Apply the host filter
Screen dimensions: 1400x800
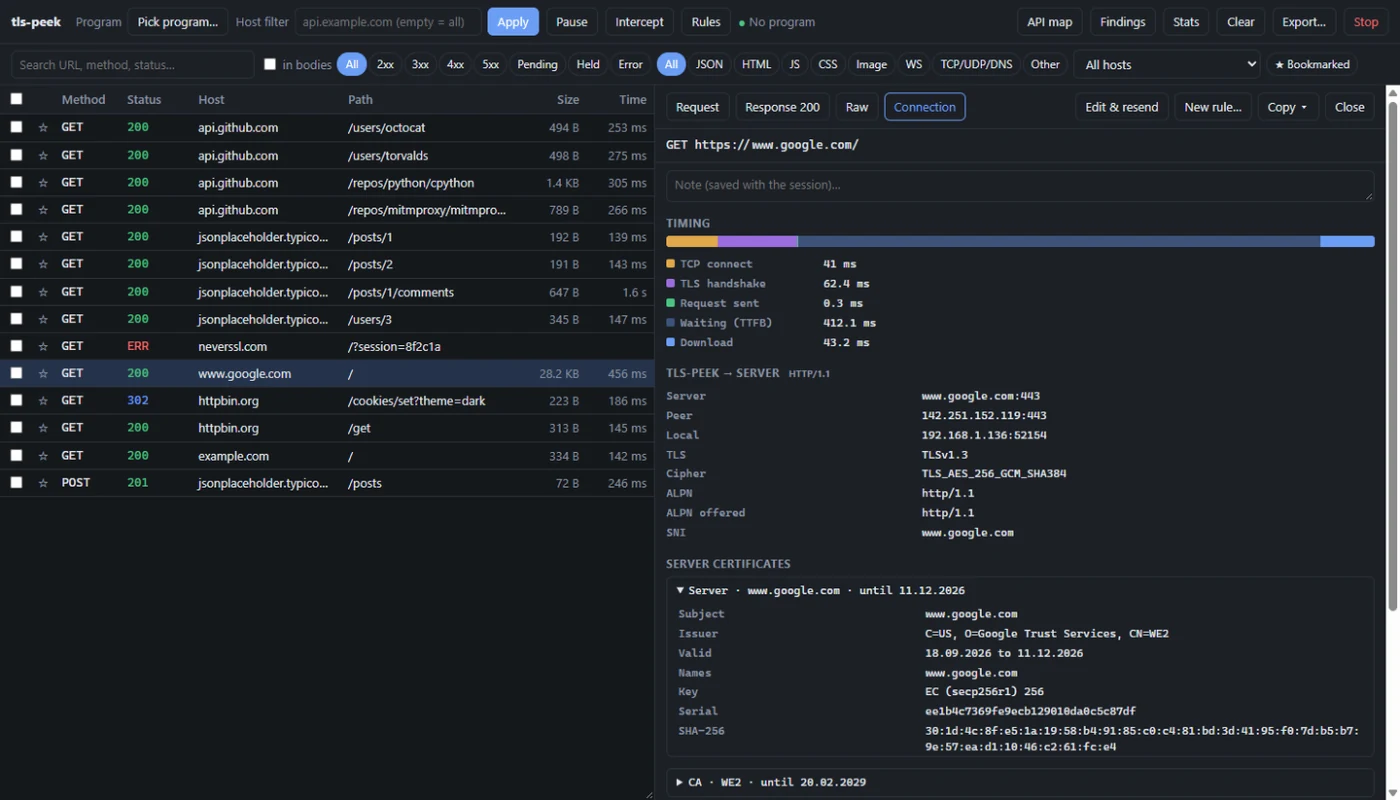coord(513,22)
